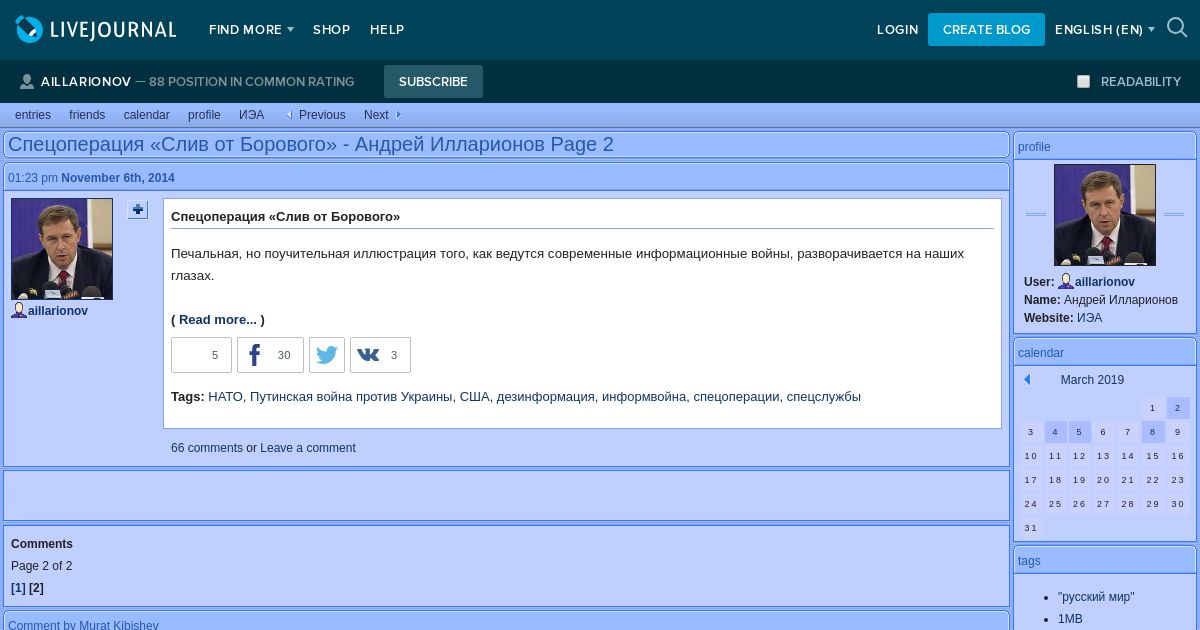The height and width of the screenshot is (630, 1200).
Task: Click the user icon beside AILLARIONOV in header
Action: pyautogui.click(x=27, y=82)
